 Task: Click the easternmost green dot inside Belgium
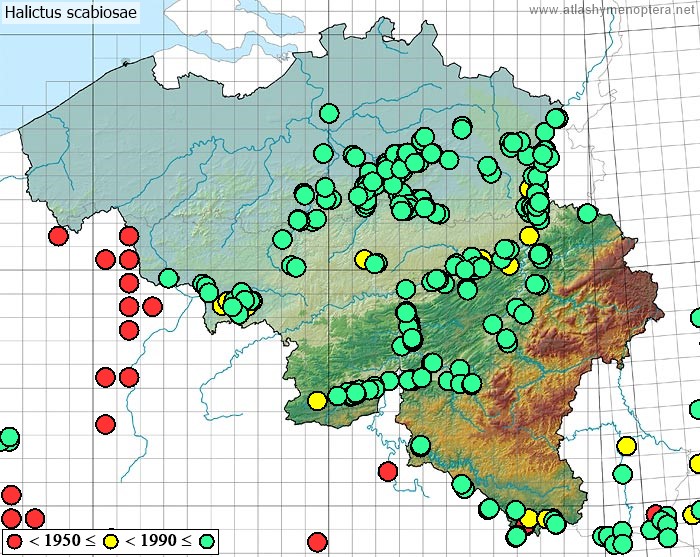point(588,213)
